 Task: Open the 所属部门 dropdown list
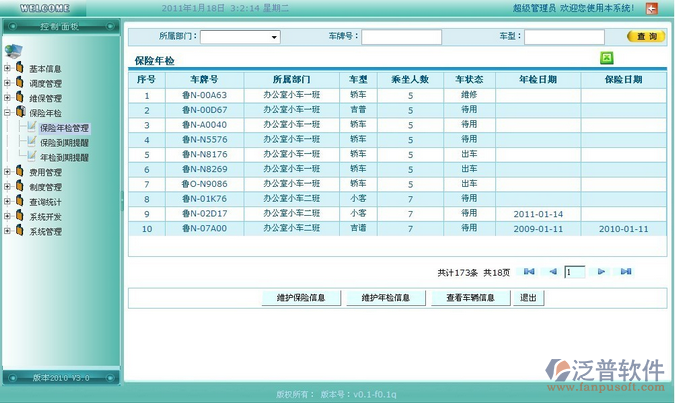(x=275, y=37)
